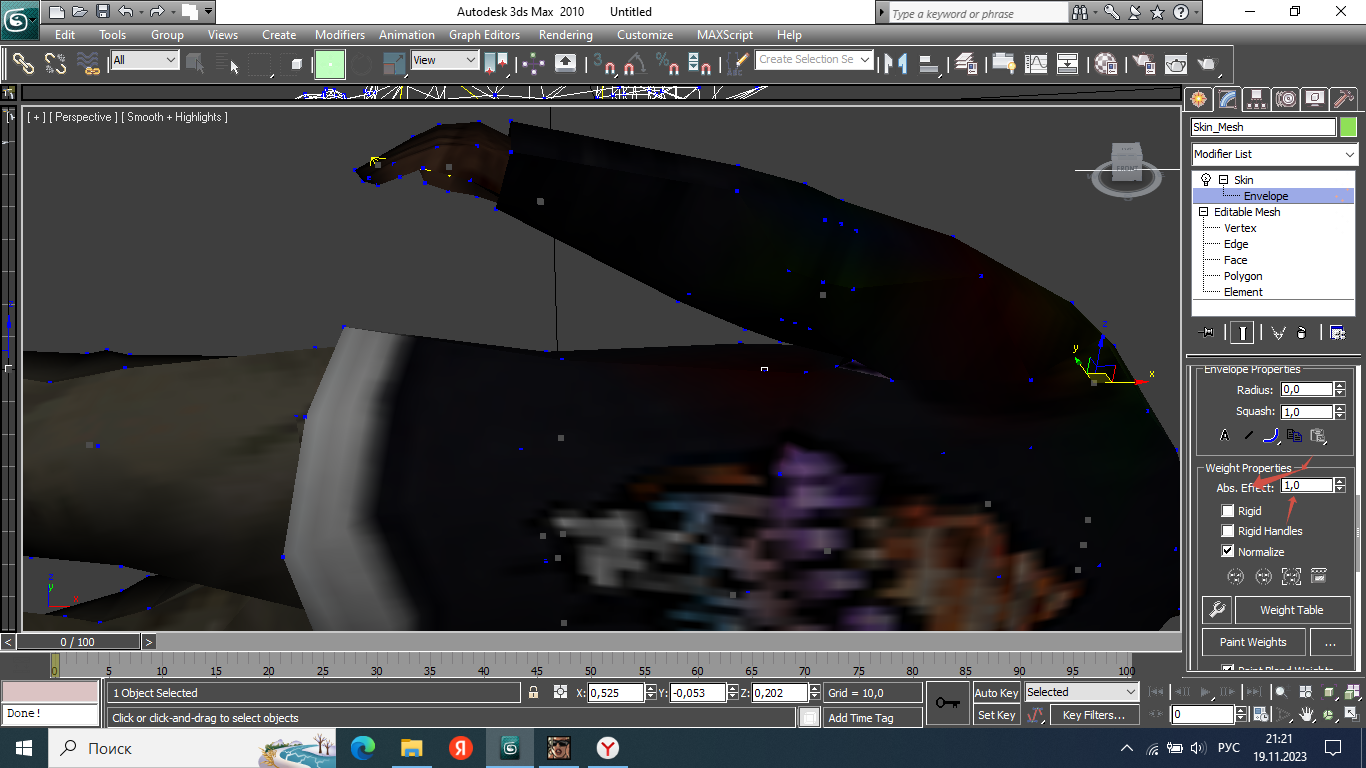Viewport: 1366px width, 768px height.
Task: Click the Select and Link tool
Action: (x=23, y=64)
